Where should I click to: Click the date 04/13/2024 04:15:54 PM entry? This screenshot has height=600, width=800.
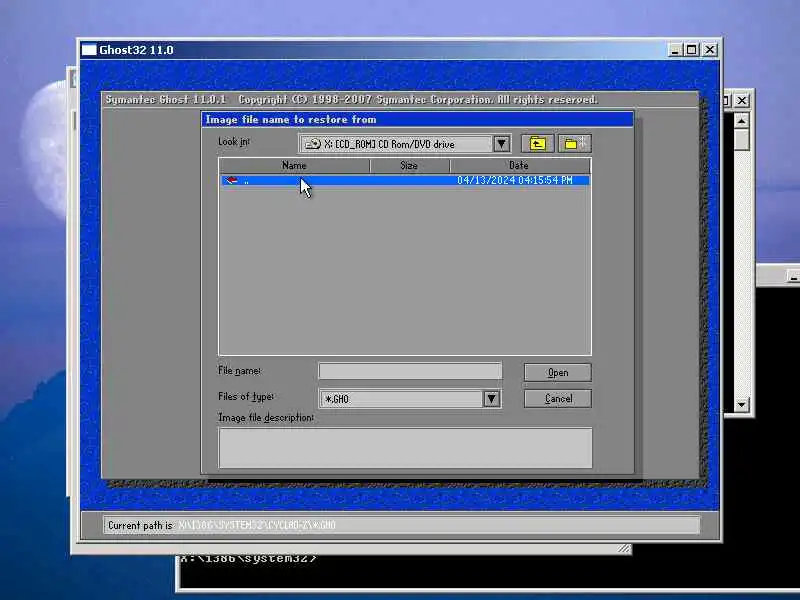pos(515,180)
